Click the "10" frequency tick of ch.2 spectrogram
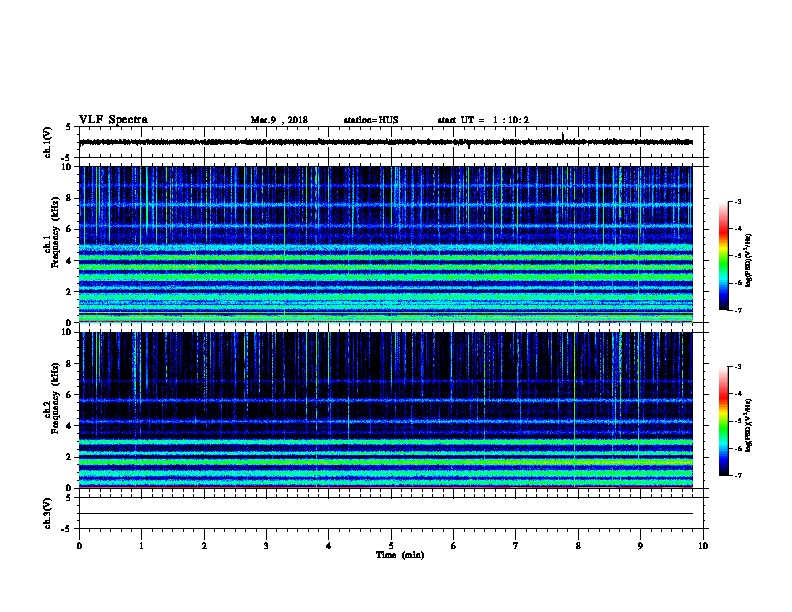This screenshot has width=792, height=612. 67,332
